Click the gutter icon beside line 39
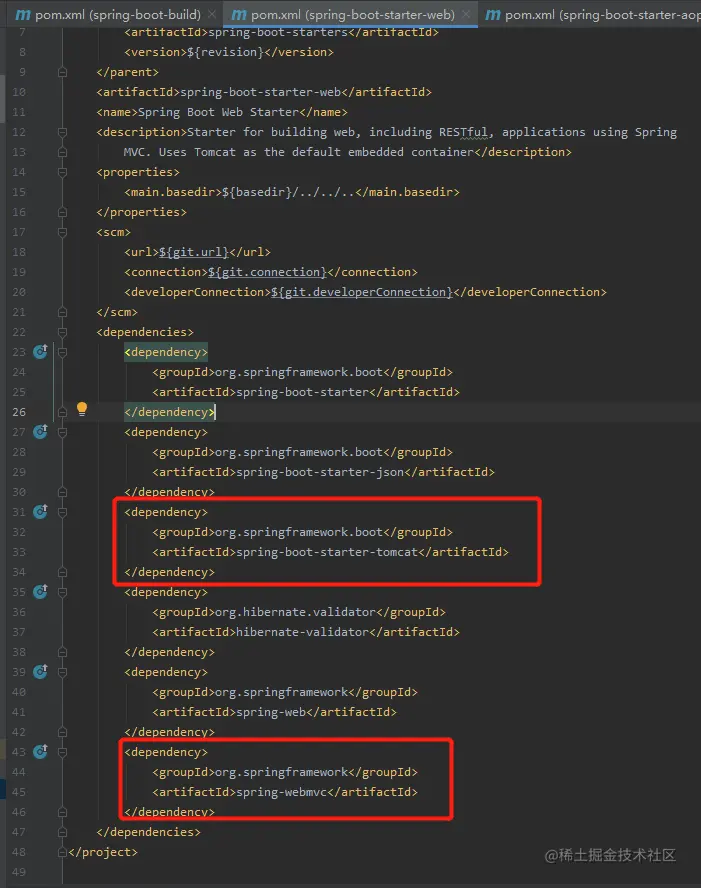701x888 pixels. (x=40, y=672)
